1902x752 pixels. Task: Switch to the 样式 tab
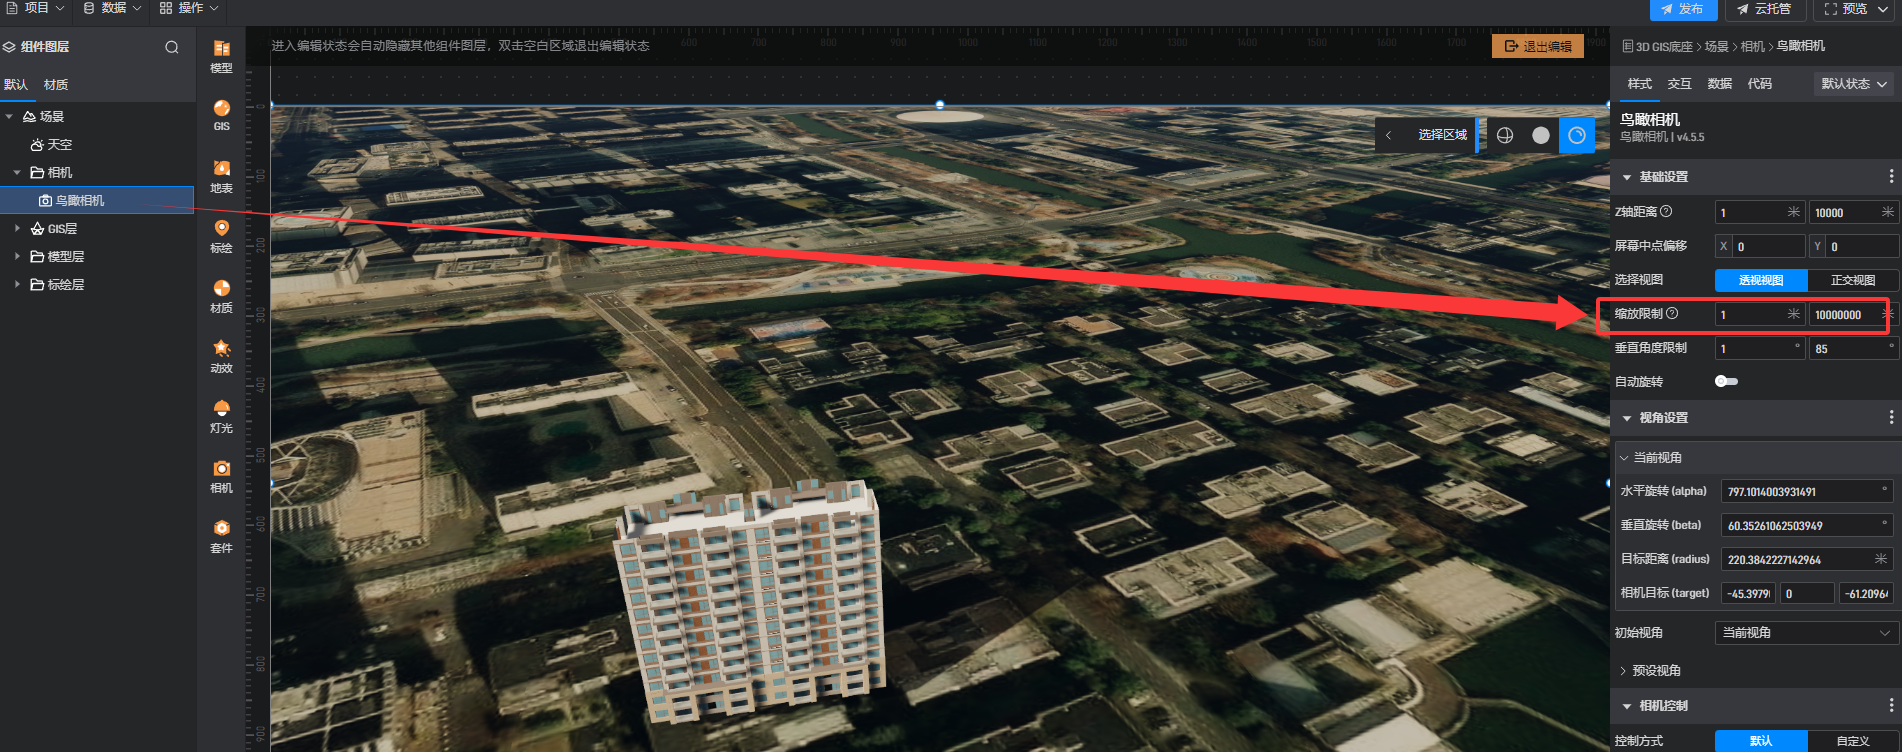pyautogui.click(x=1640, y=84)
